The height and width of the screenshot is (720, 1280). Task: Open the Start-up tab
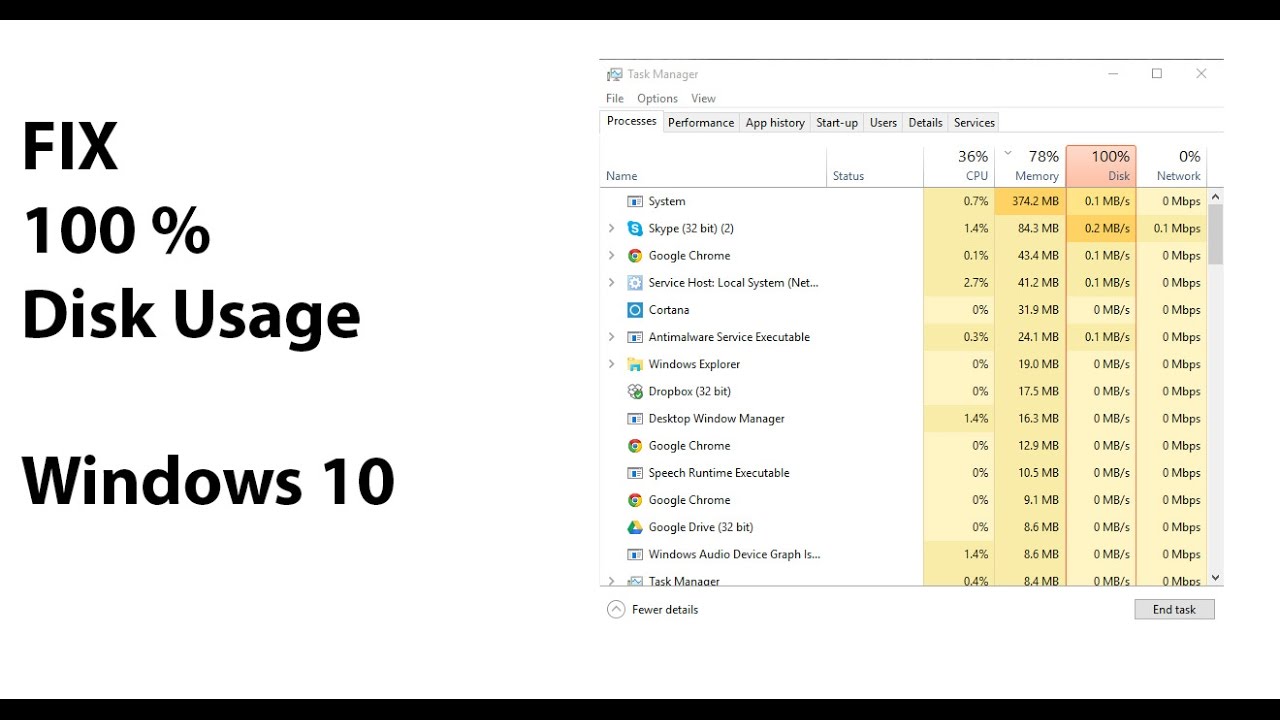837,123
